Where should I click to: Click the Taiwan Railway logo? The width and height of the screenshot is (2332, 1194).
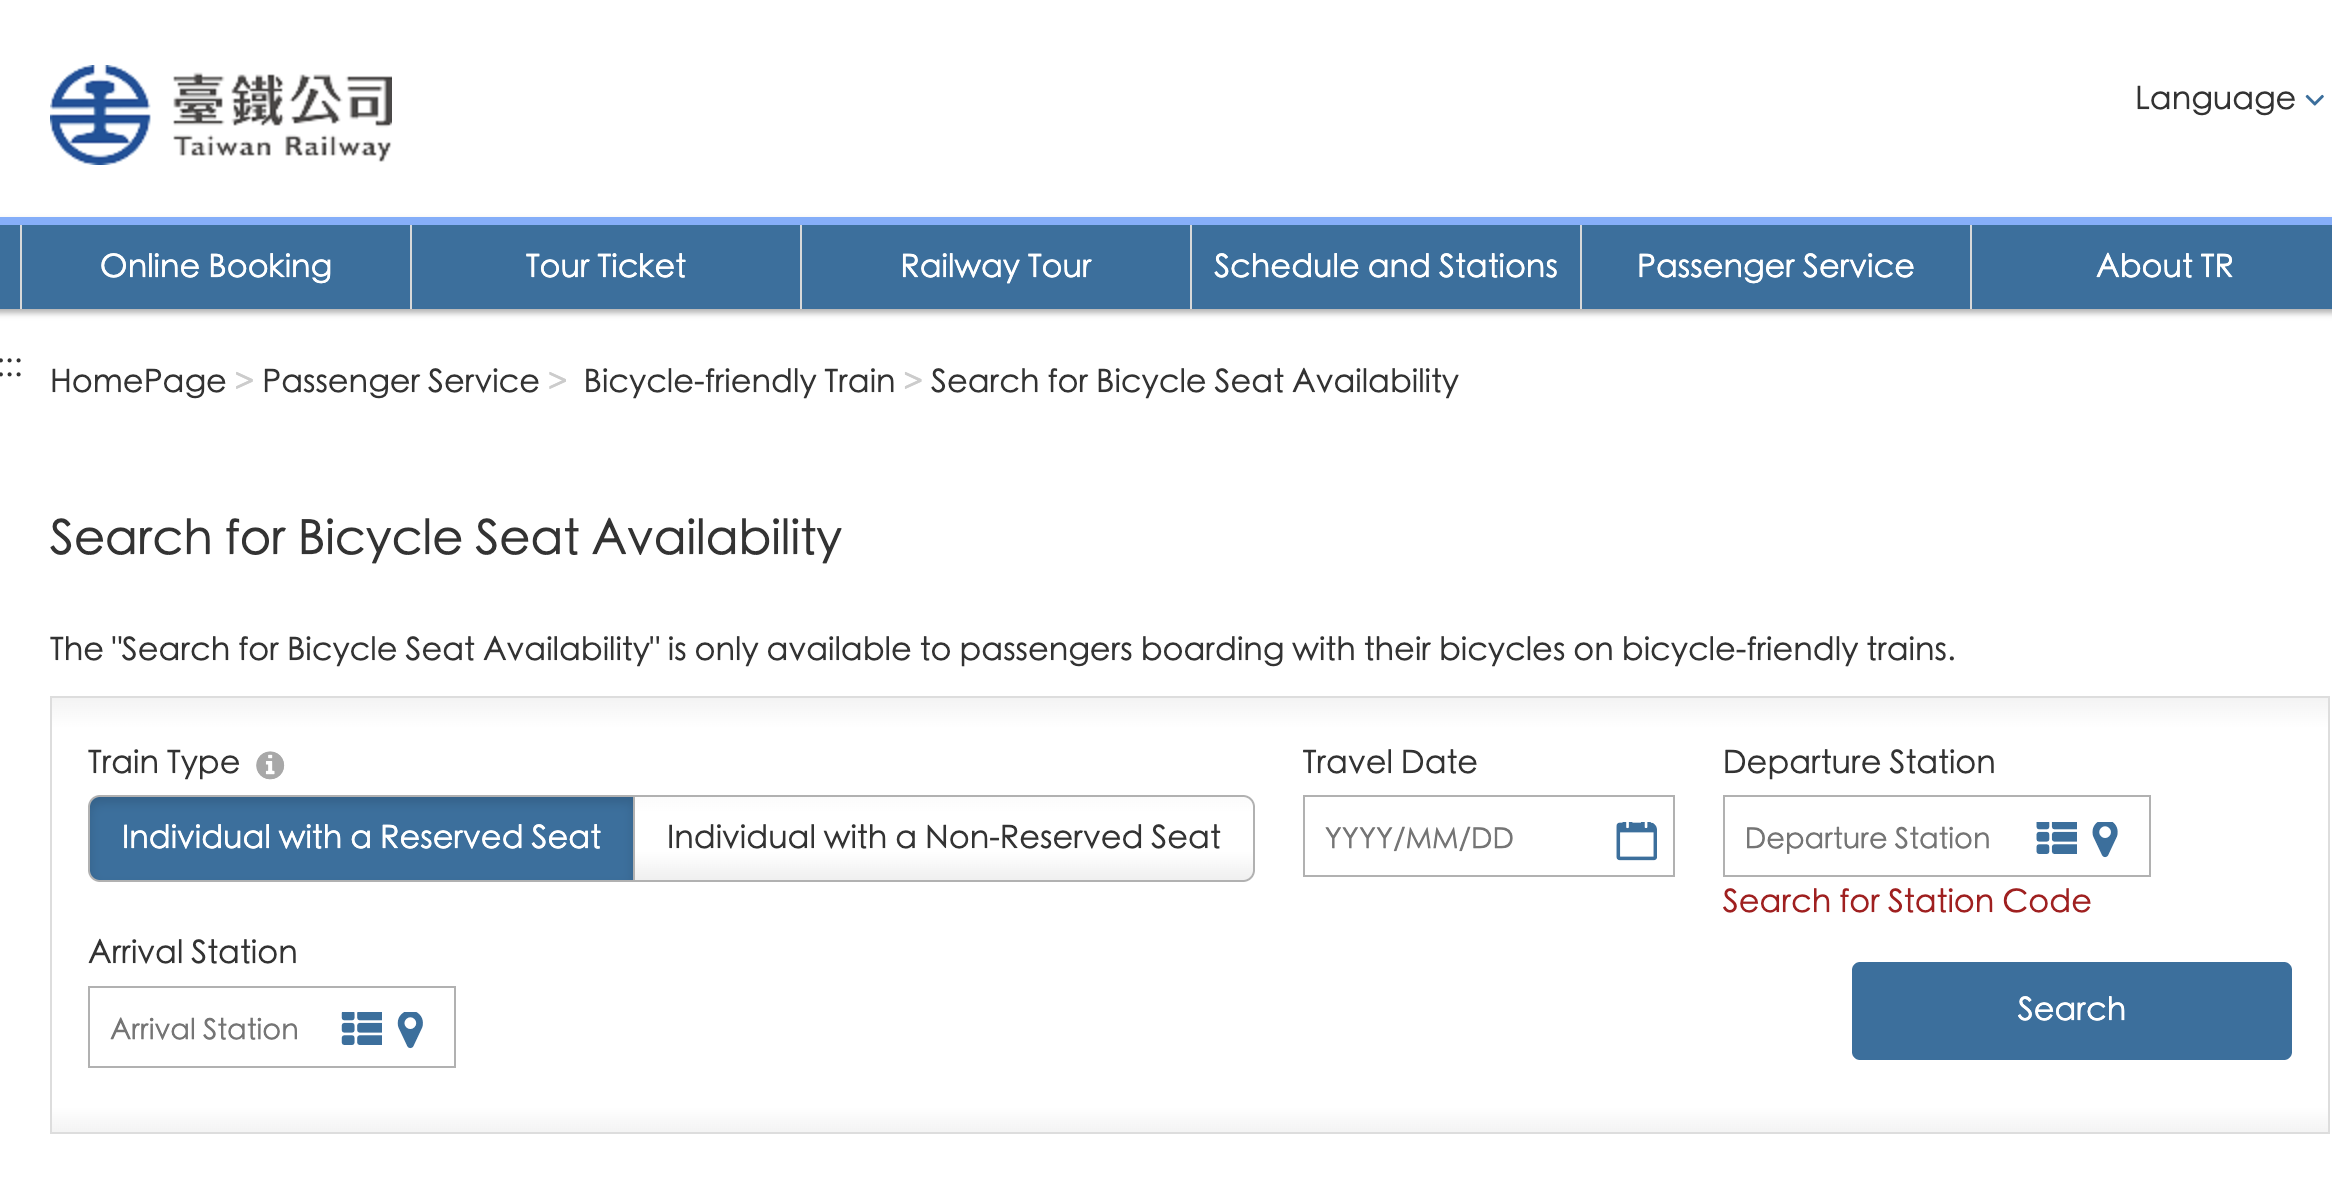tap(221, 115)
